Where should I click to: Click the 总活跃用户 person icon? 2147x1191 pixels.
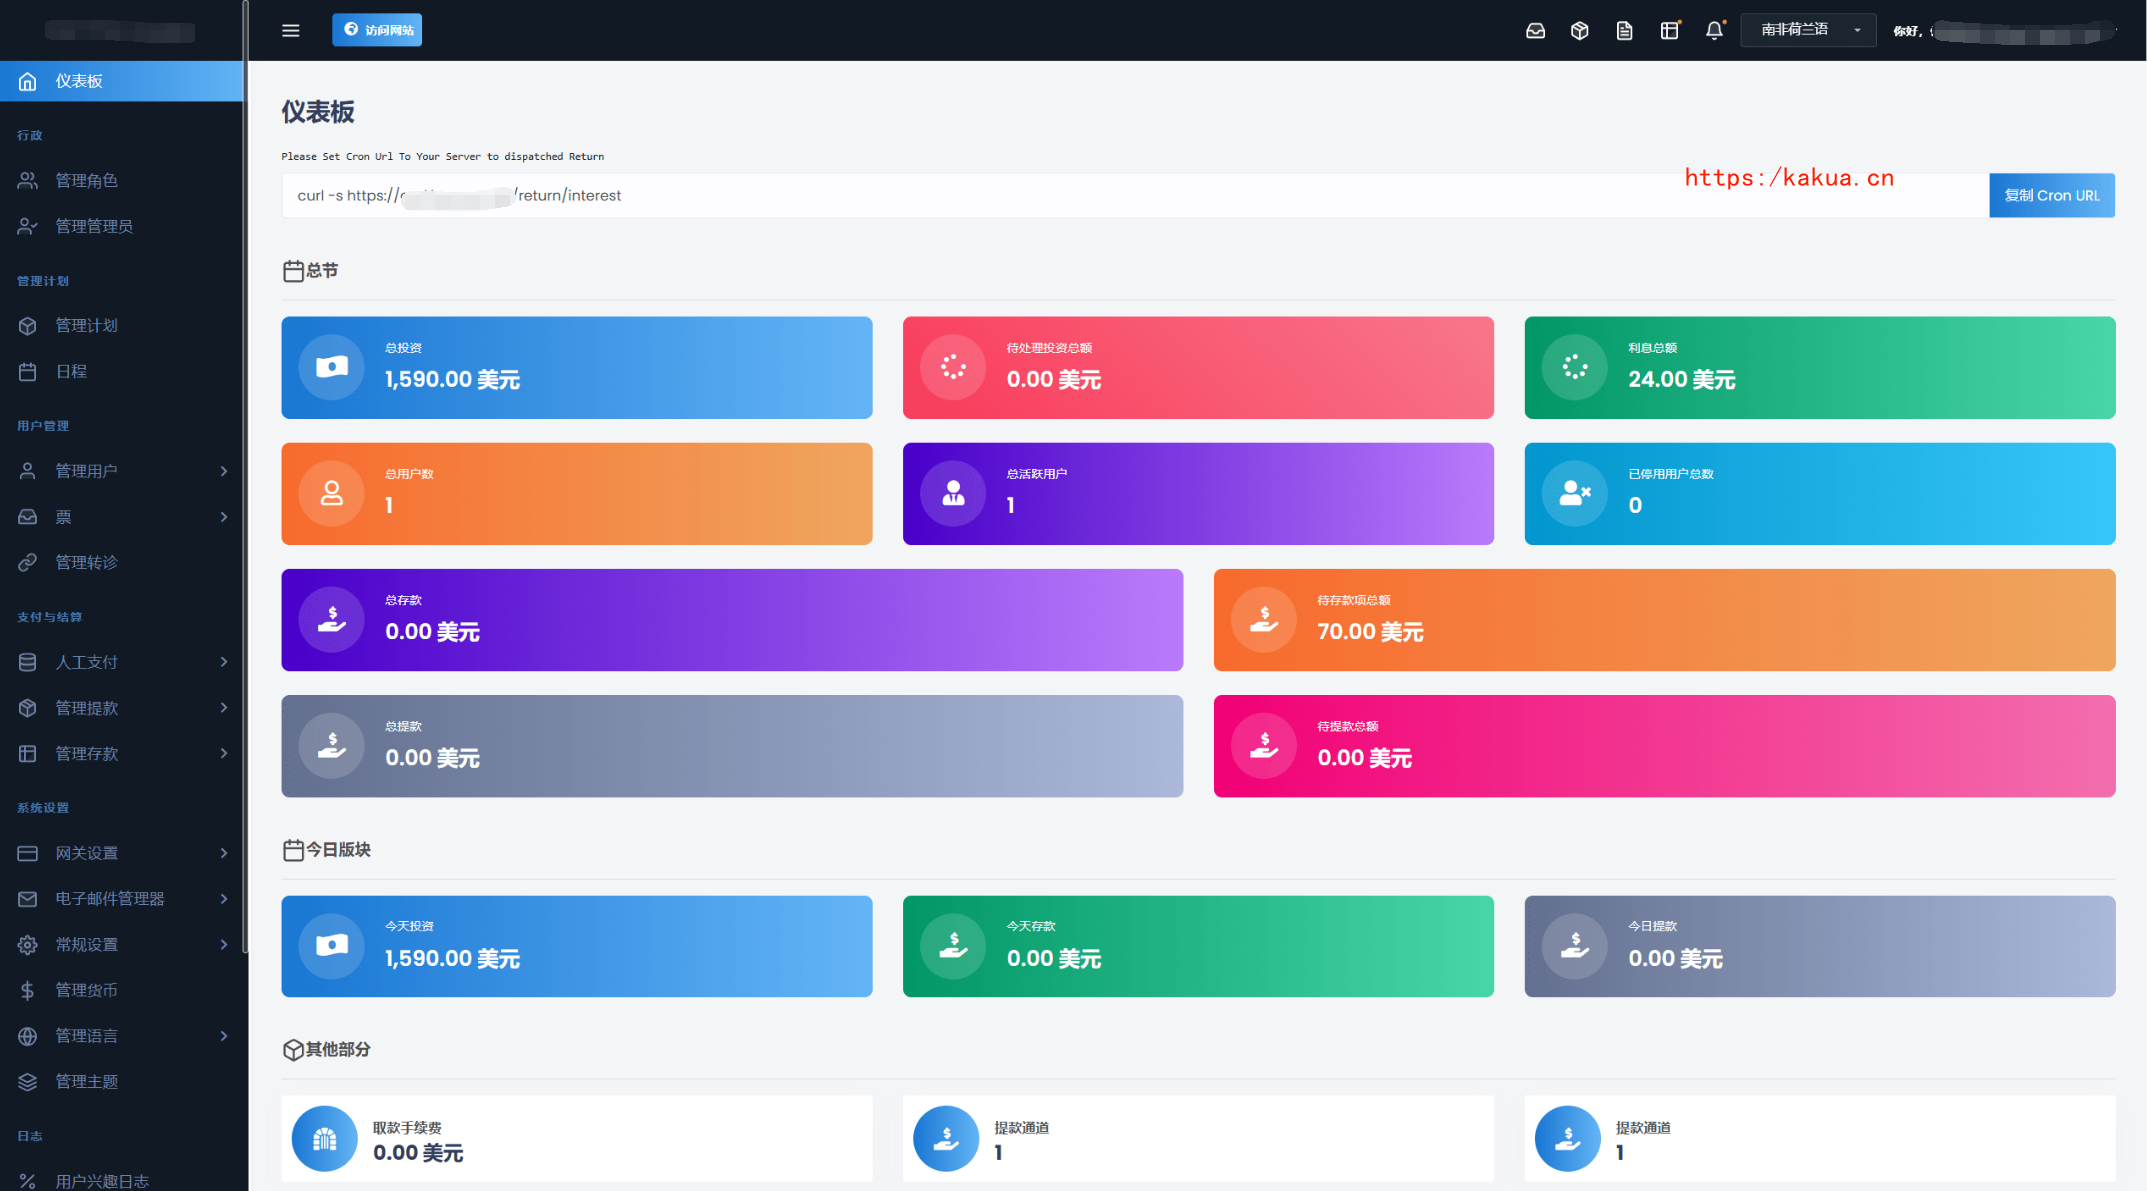click(953, 493)
